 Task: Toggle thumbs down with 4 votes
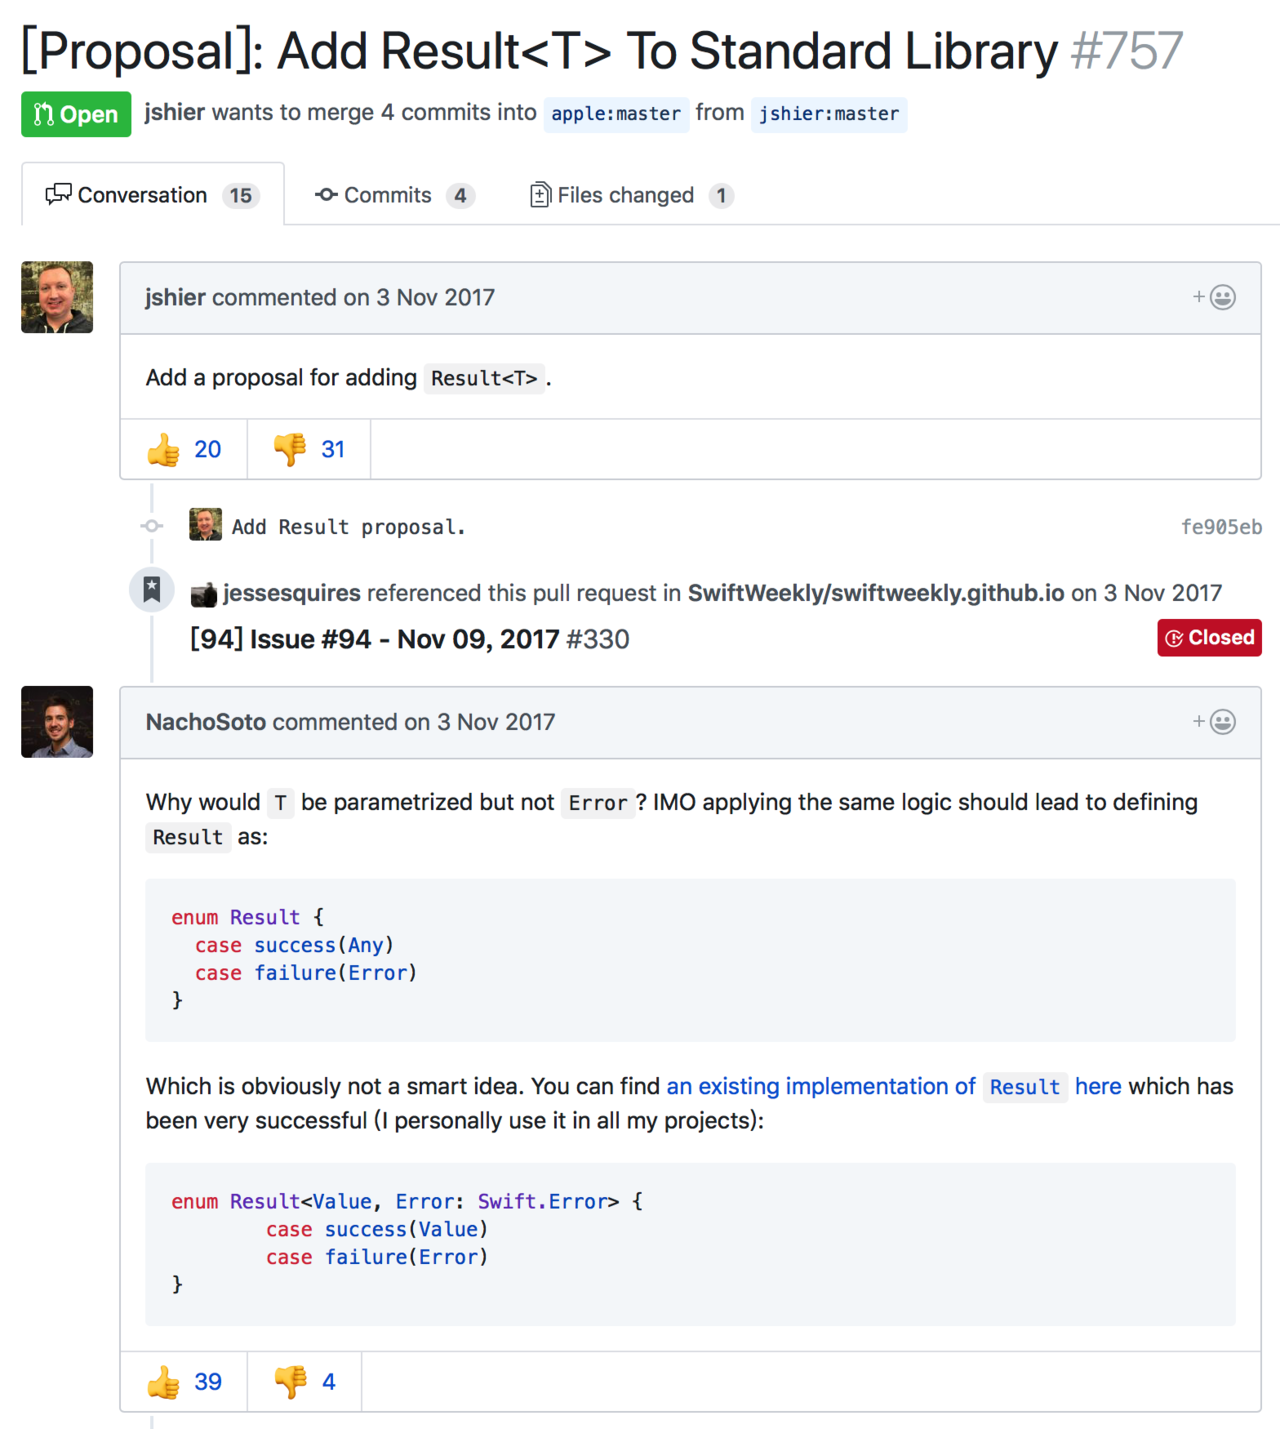(x=305, y=1382)
